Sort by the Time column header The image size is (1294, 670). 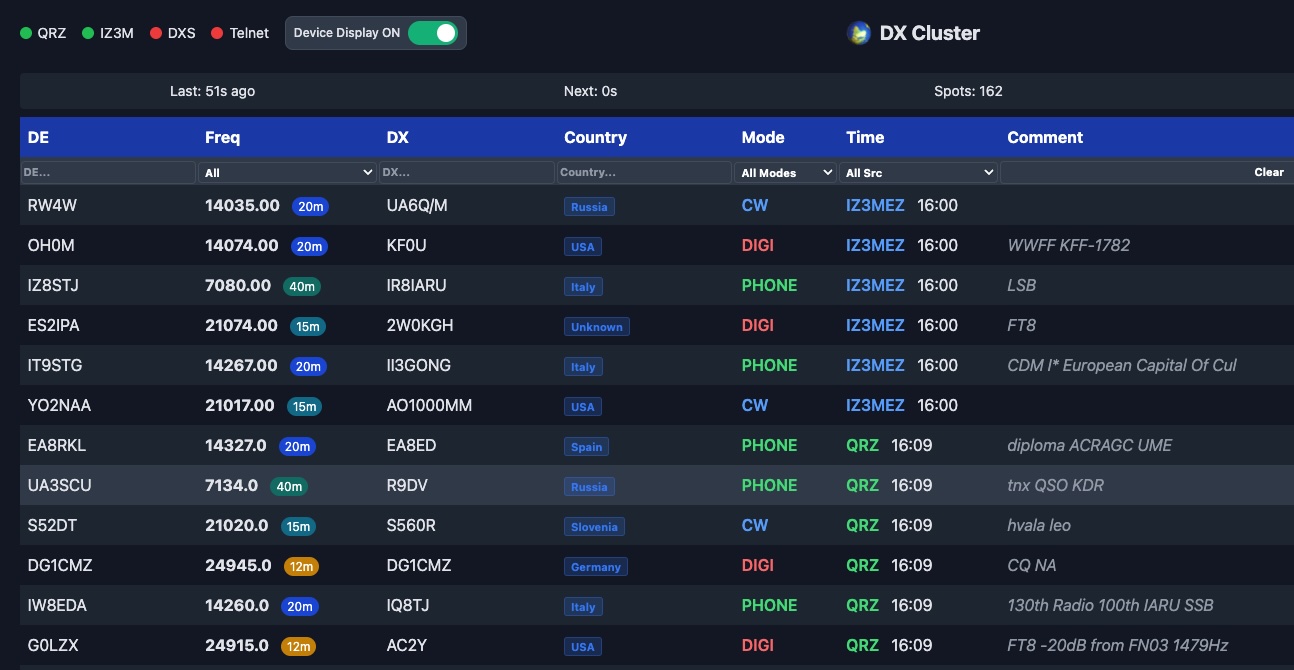click(865, 137)
